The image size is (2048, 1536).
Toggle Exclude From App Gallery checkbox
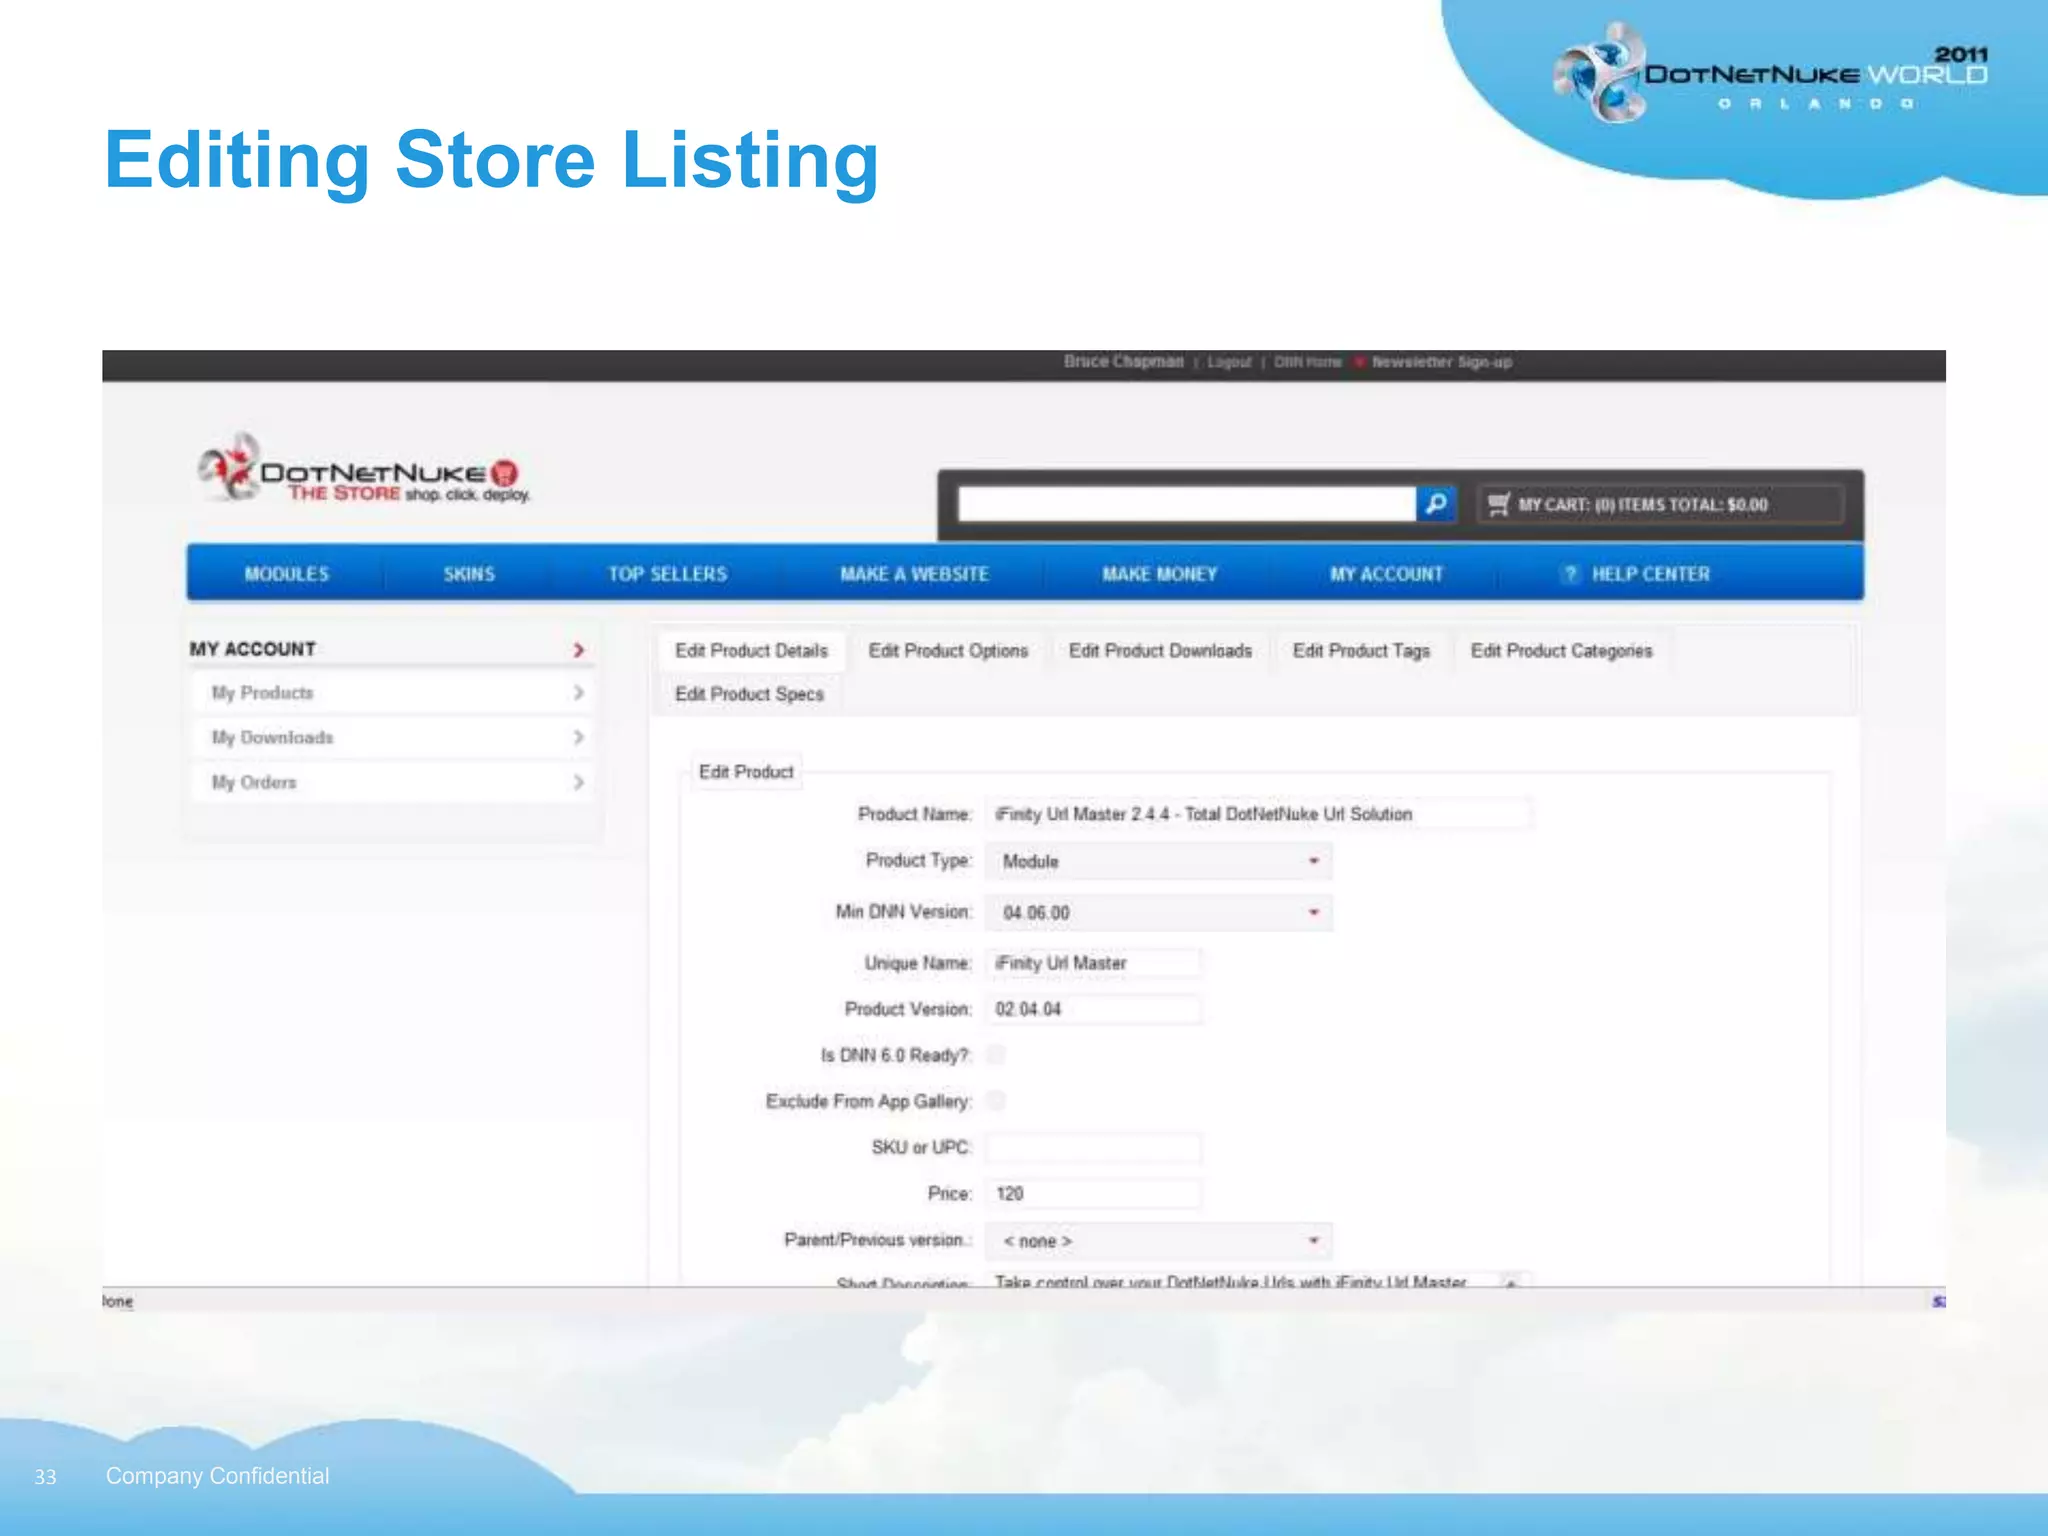pos(996,1101)
